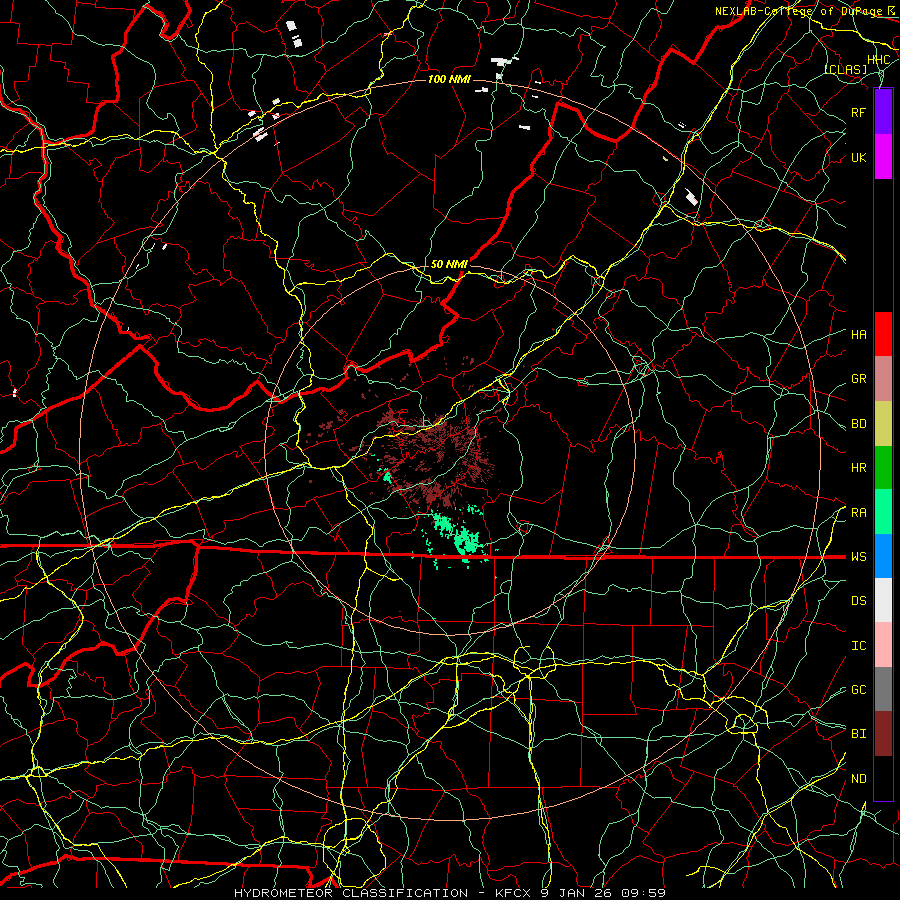Click the 'BD' legend label
The image size is (900, 900).
[858, 424]
